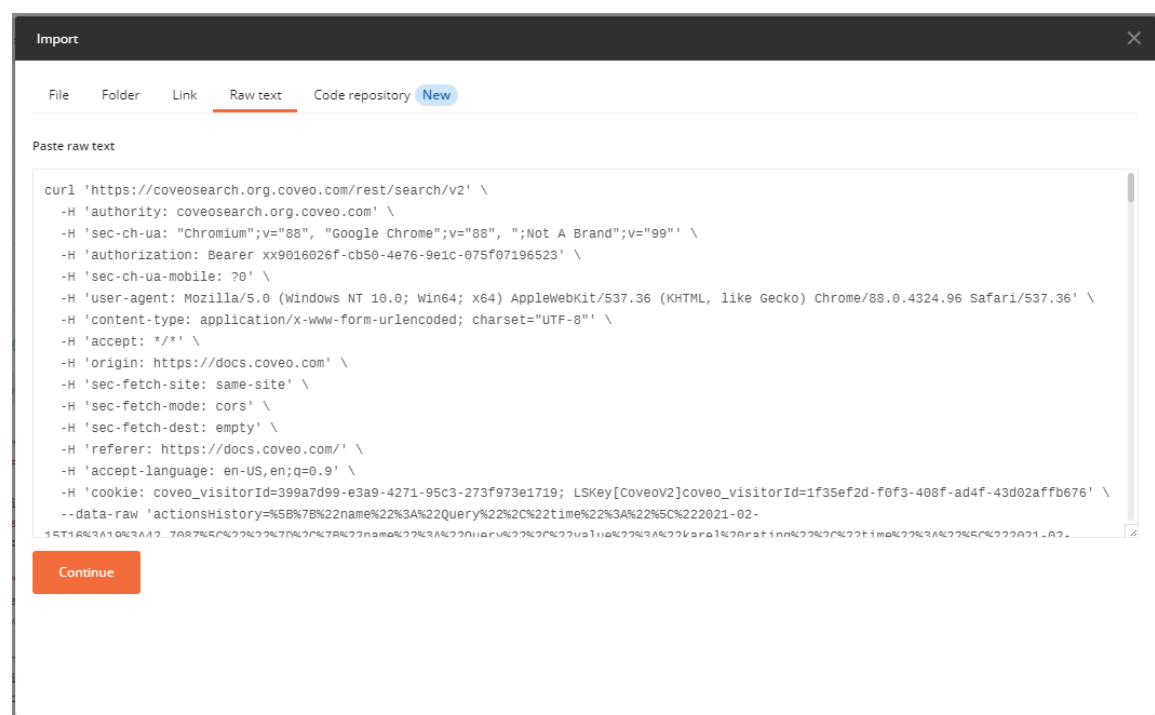
Task: Place cursor on the origin header line
Action: 205,363
